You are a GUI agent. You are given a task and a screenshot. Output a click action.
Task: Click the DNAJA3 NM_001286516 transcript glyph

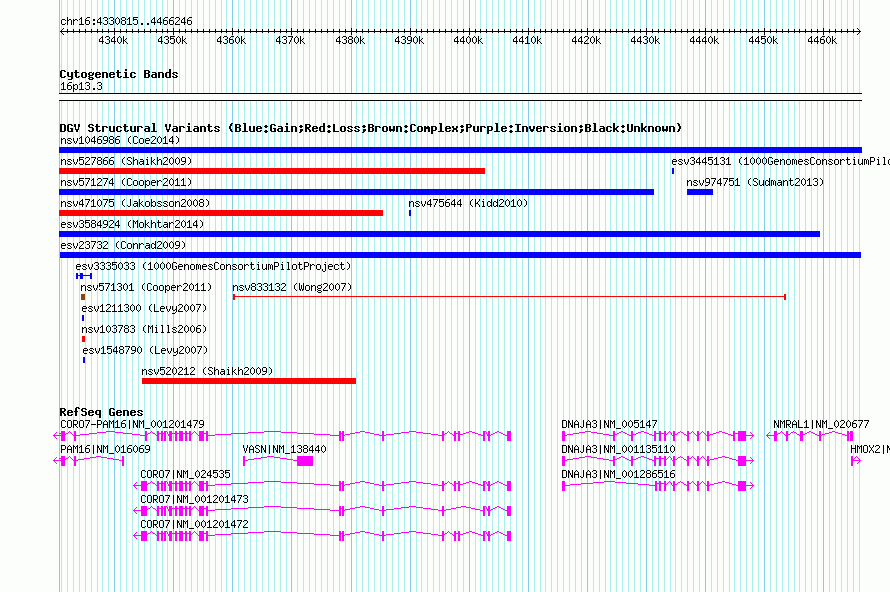point(658,486)
